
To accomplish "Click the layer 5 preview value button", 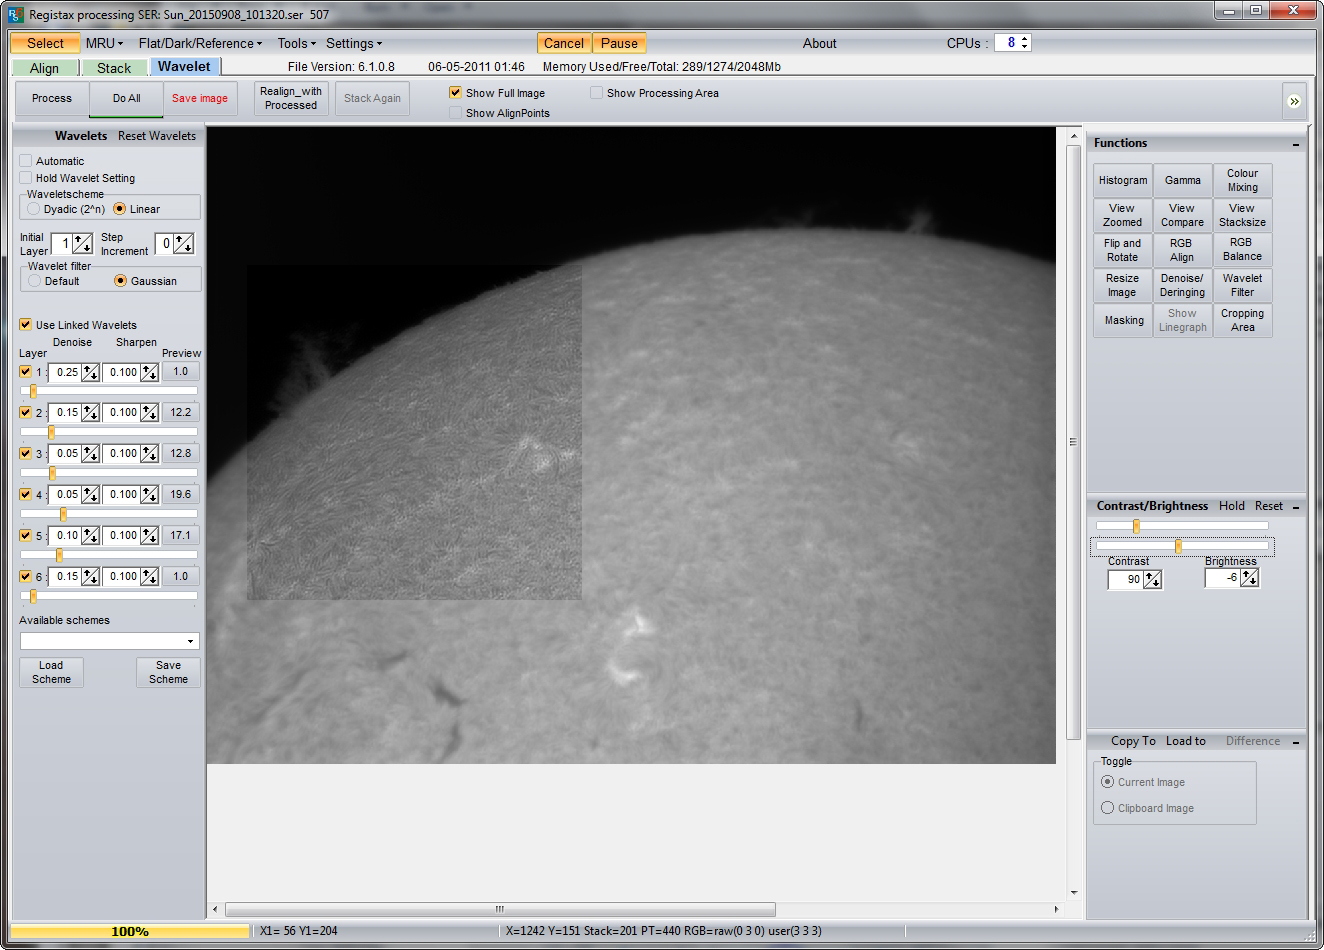I will [x=181, y=535].
